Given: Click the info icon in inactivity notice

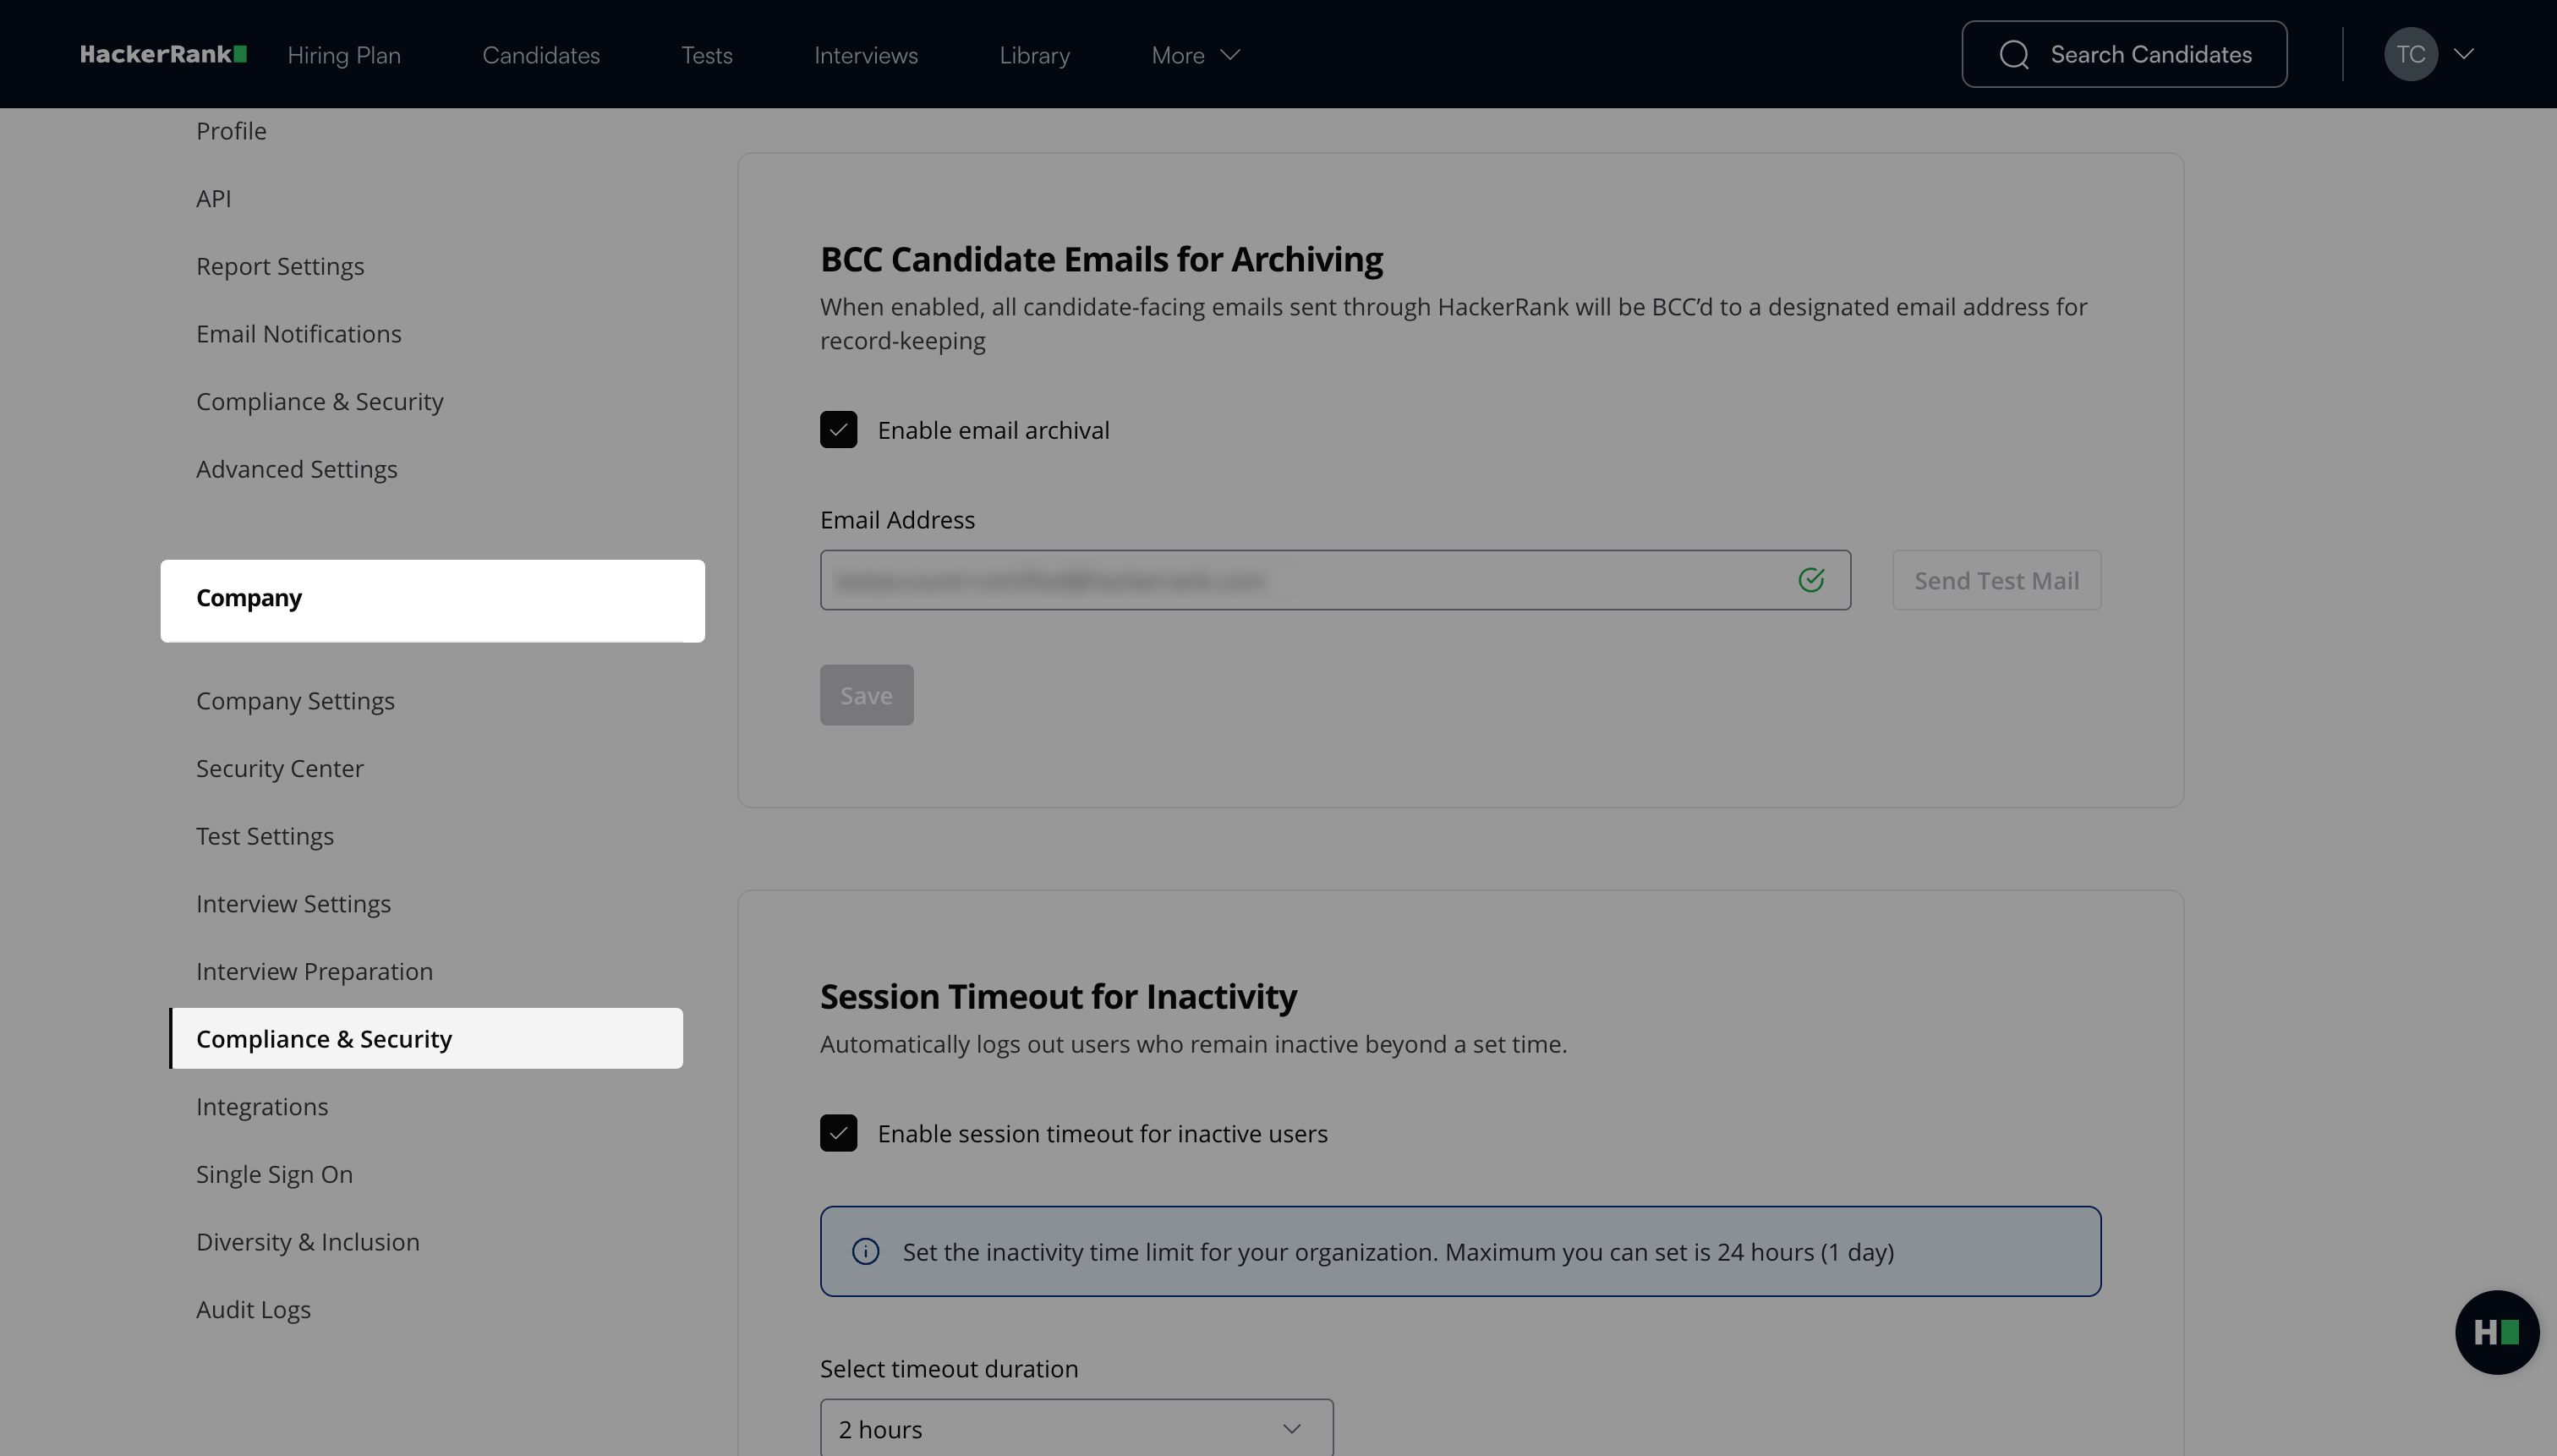Looking at the screenshot, I should tap(865, 1251).
